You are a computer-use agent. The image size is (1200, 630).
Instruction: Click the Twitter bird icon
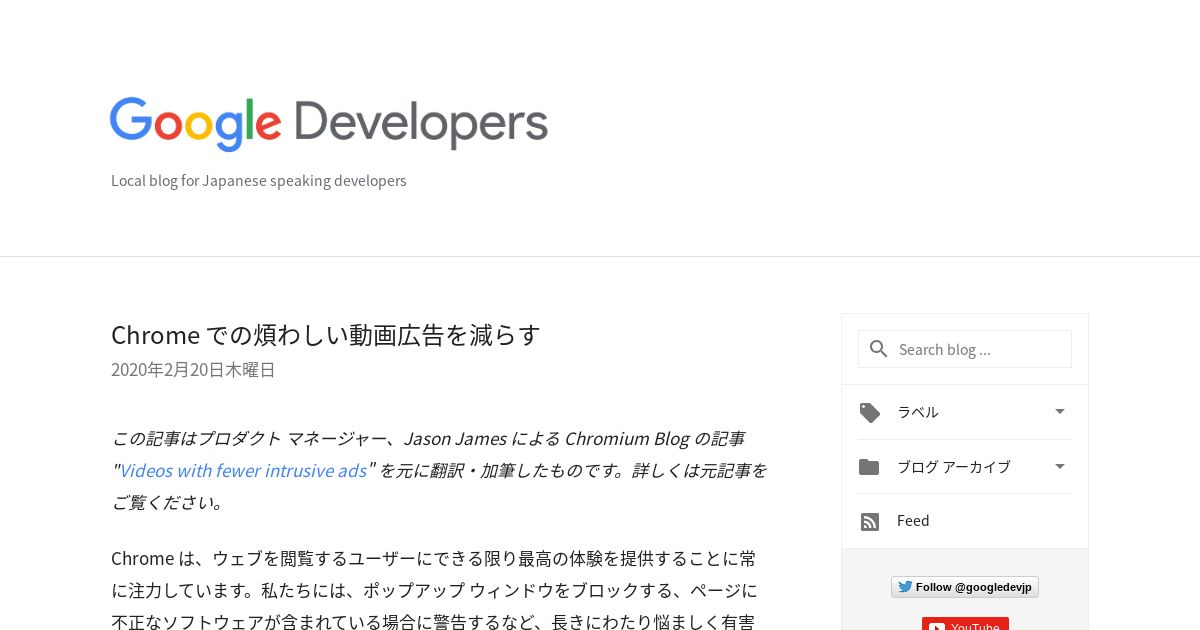(904, 587)
